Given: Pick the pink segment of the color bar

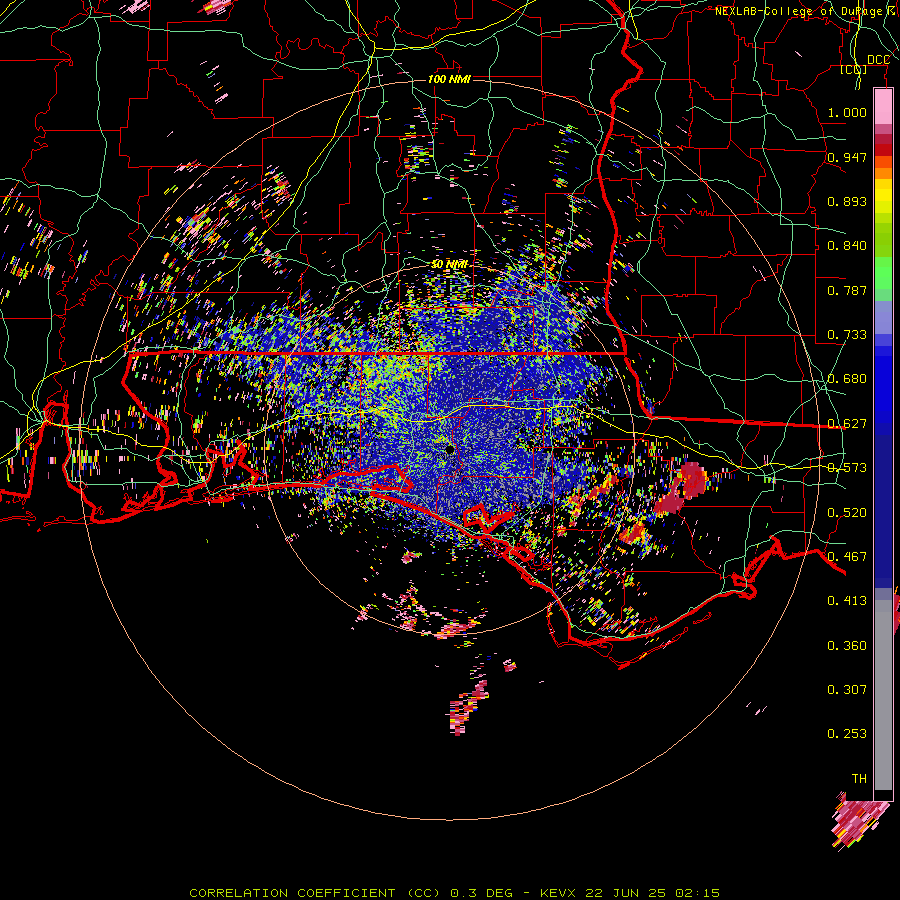Looking at the screenshot, I should pyautogui.click(x=883, y=107).
